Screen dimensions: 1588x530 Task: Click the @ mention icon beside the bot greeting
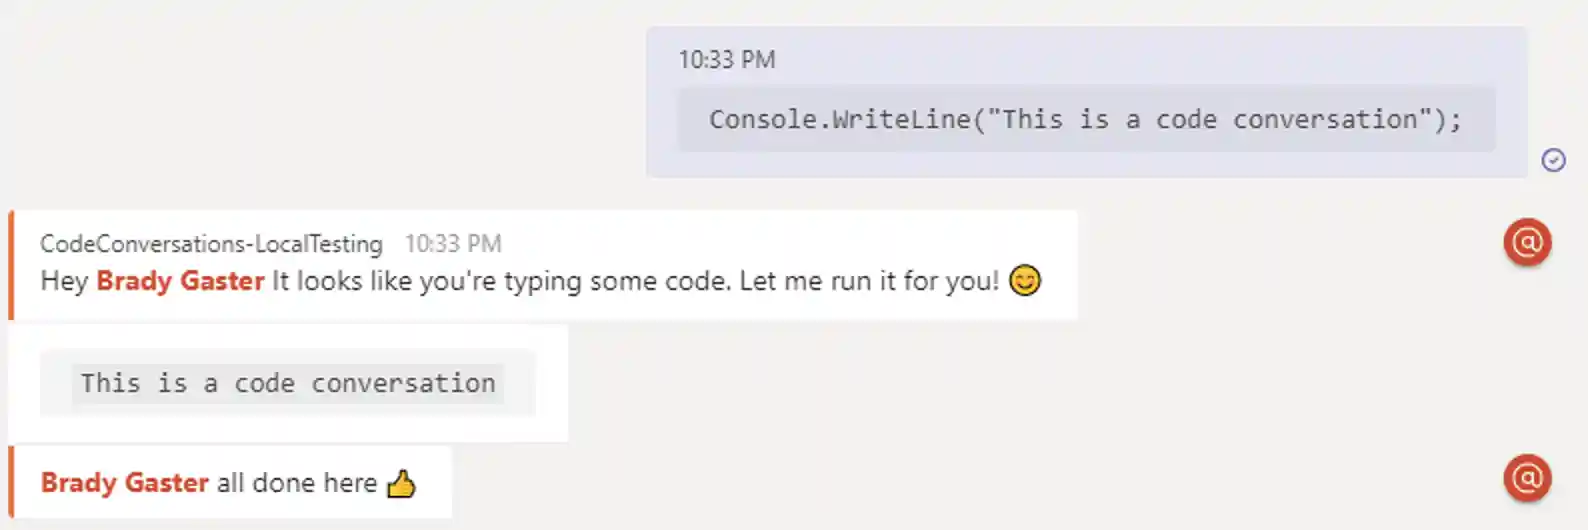(x=1527, y=242)
